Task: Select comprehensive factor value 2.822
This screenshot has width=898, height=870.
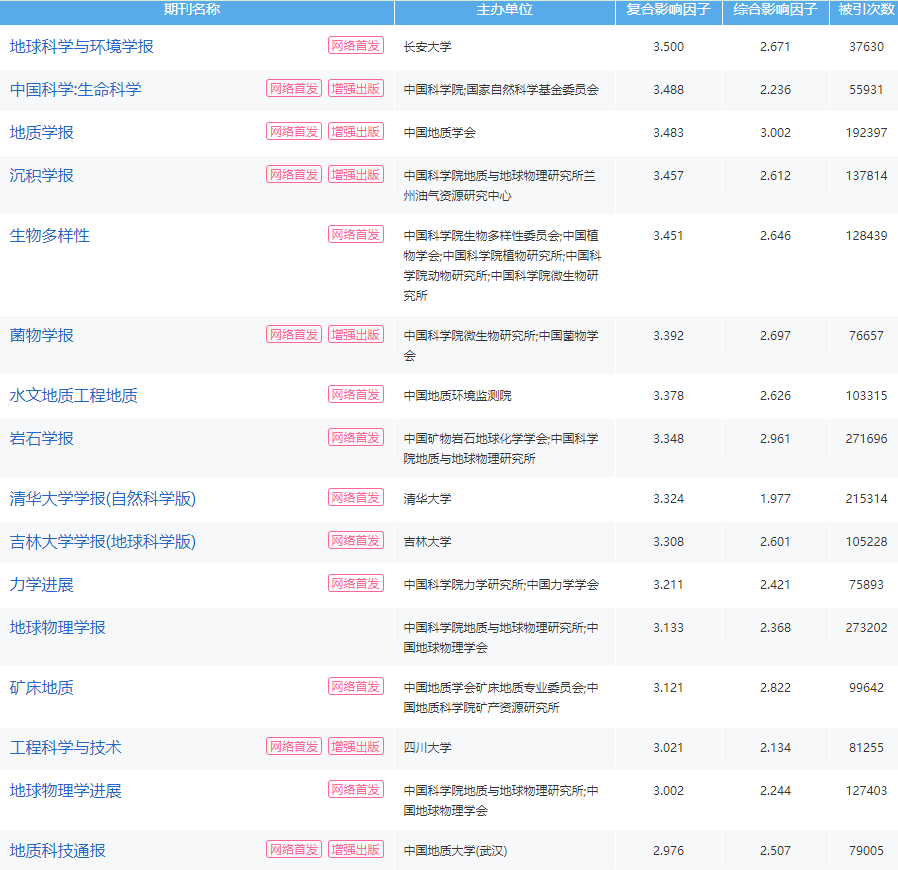Action: [775, 688]
